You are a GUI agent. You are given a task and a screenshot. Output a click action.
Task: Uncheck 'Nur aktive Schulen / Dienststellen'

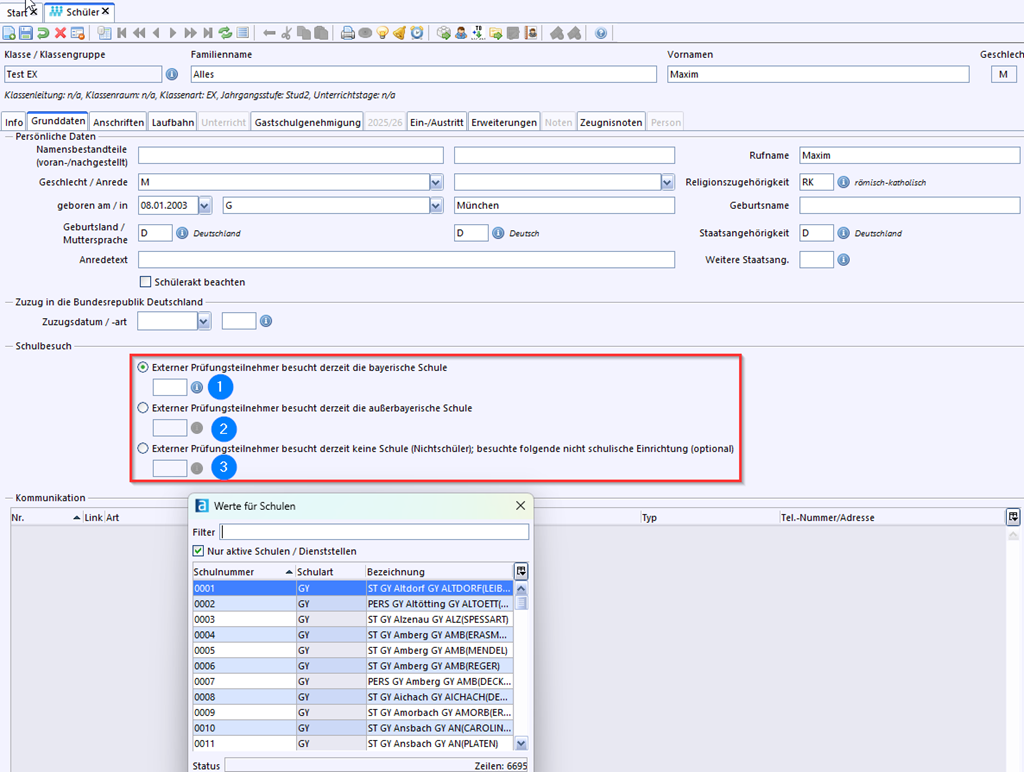point(198,551)
